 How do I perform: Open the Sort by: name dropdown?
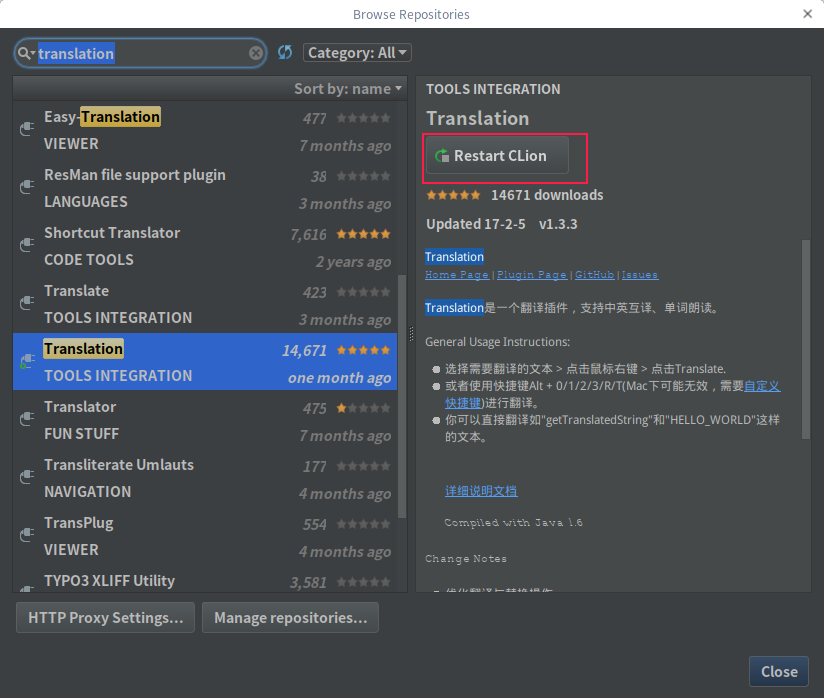(x=347, y=89)
